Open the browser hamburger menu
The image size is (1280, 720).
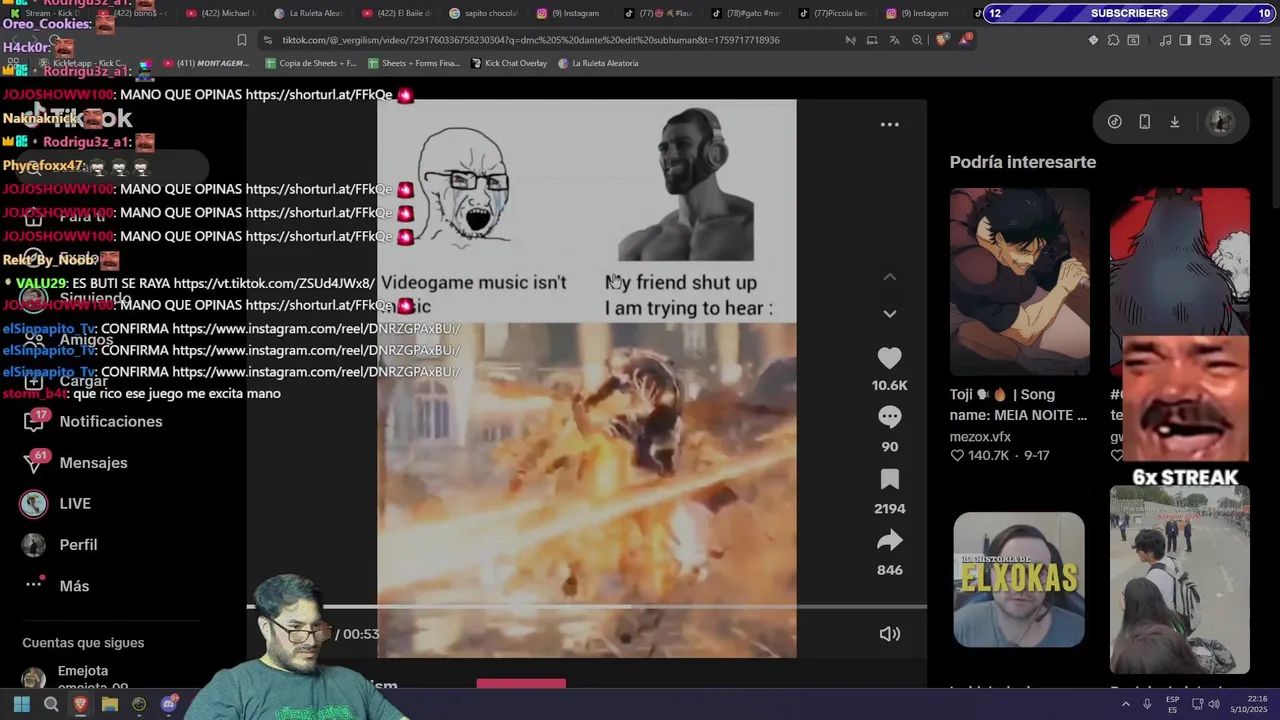[x=1266, y=40]
